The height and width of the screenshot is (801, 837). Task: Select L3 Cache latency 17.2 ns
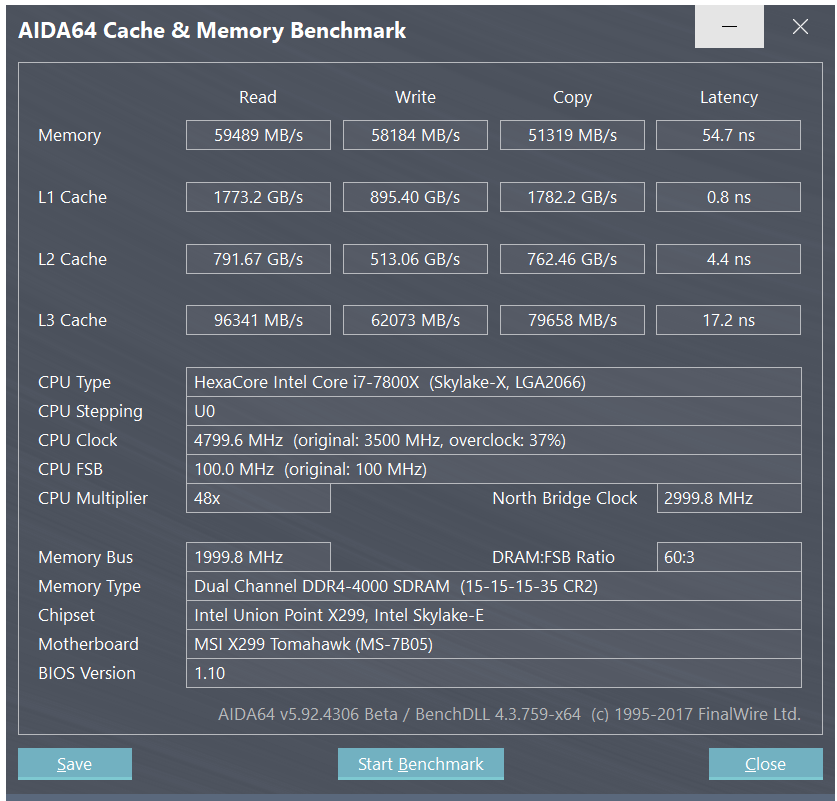click(x=729, y=320)
